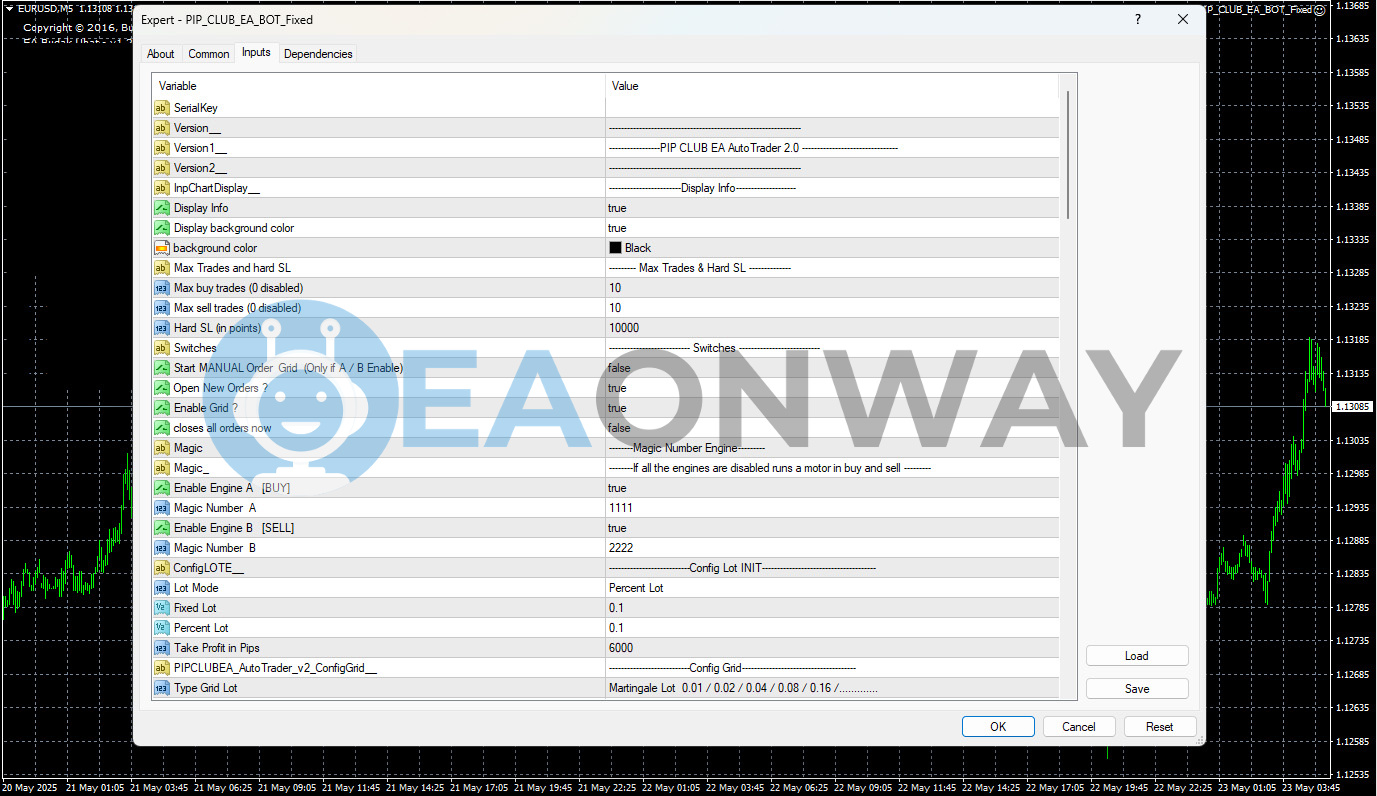Click the string icon beside Version1__

click(x=161, y=148)
